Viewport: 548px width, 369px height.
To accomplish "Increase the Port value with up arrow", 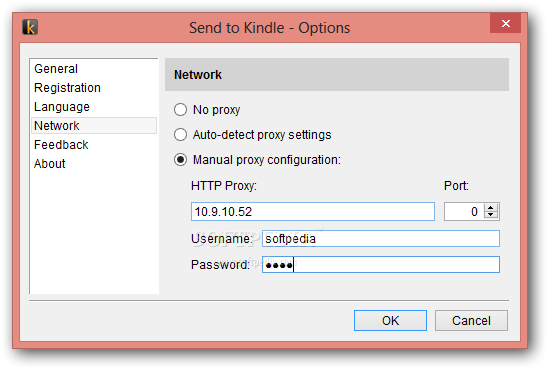I will [x=491, y=208].
